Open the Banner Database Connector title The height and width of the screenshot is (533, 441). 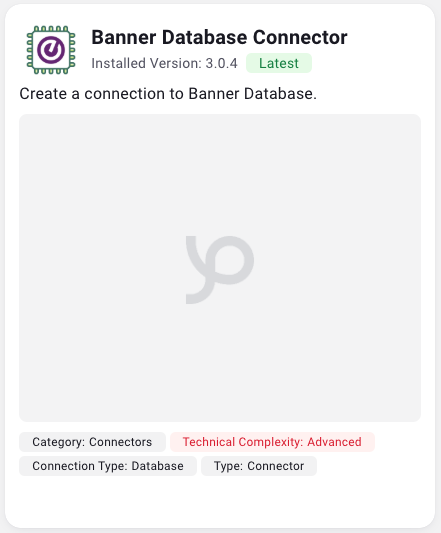(219, 37)
